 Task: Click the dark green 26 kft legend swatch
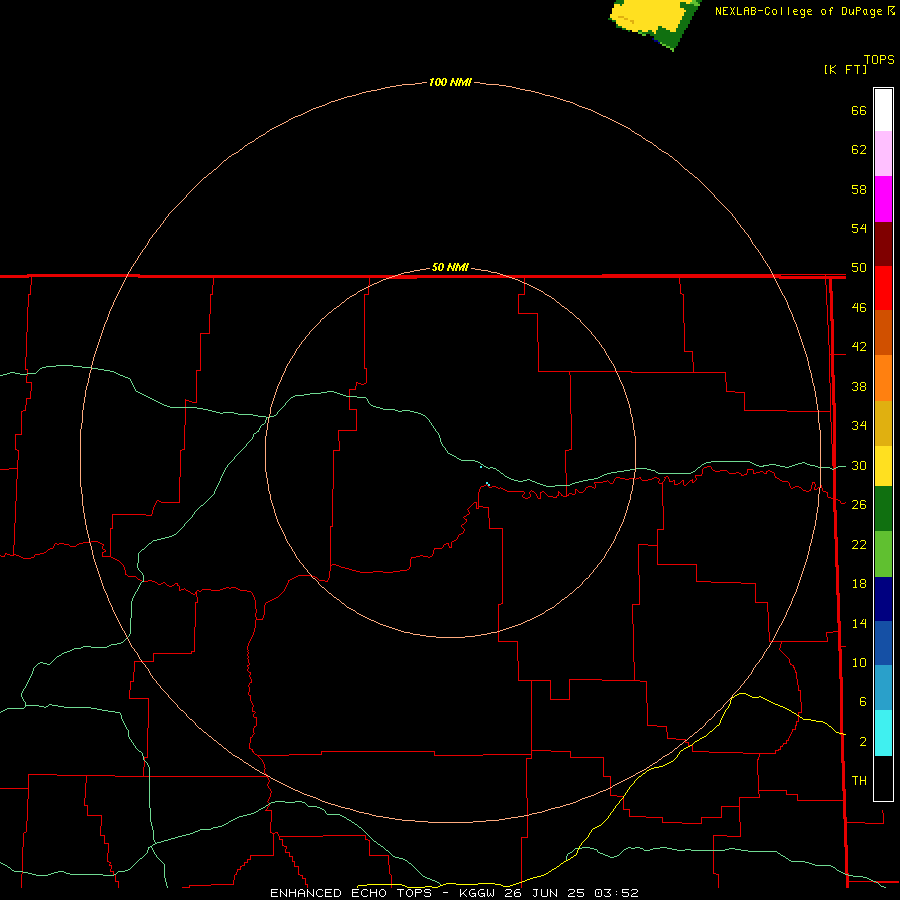[883, 509]
